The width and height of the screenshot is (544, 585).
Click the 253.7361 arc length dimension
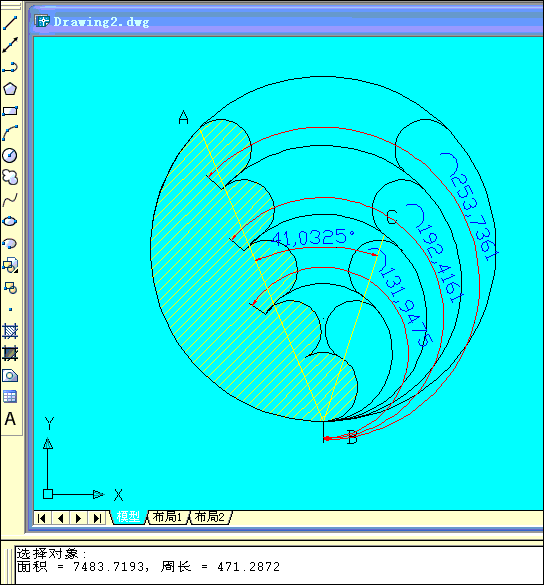[x=470, y=207]
